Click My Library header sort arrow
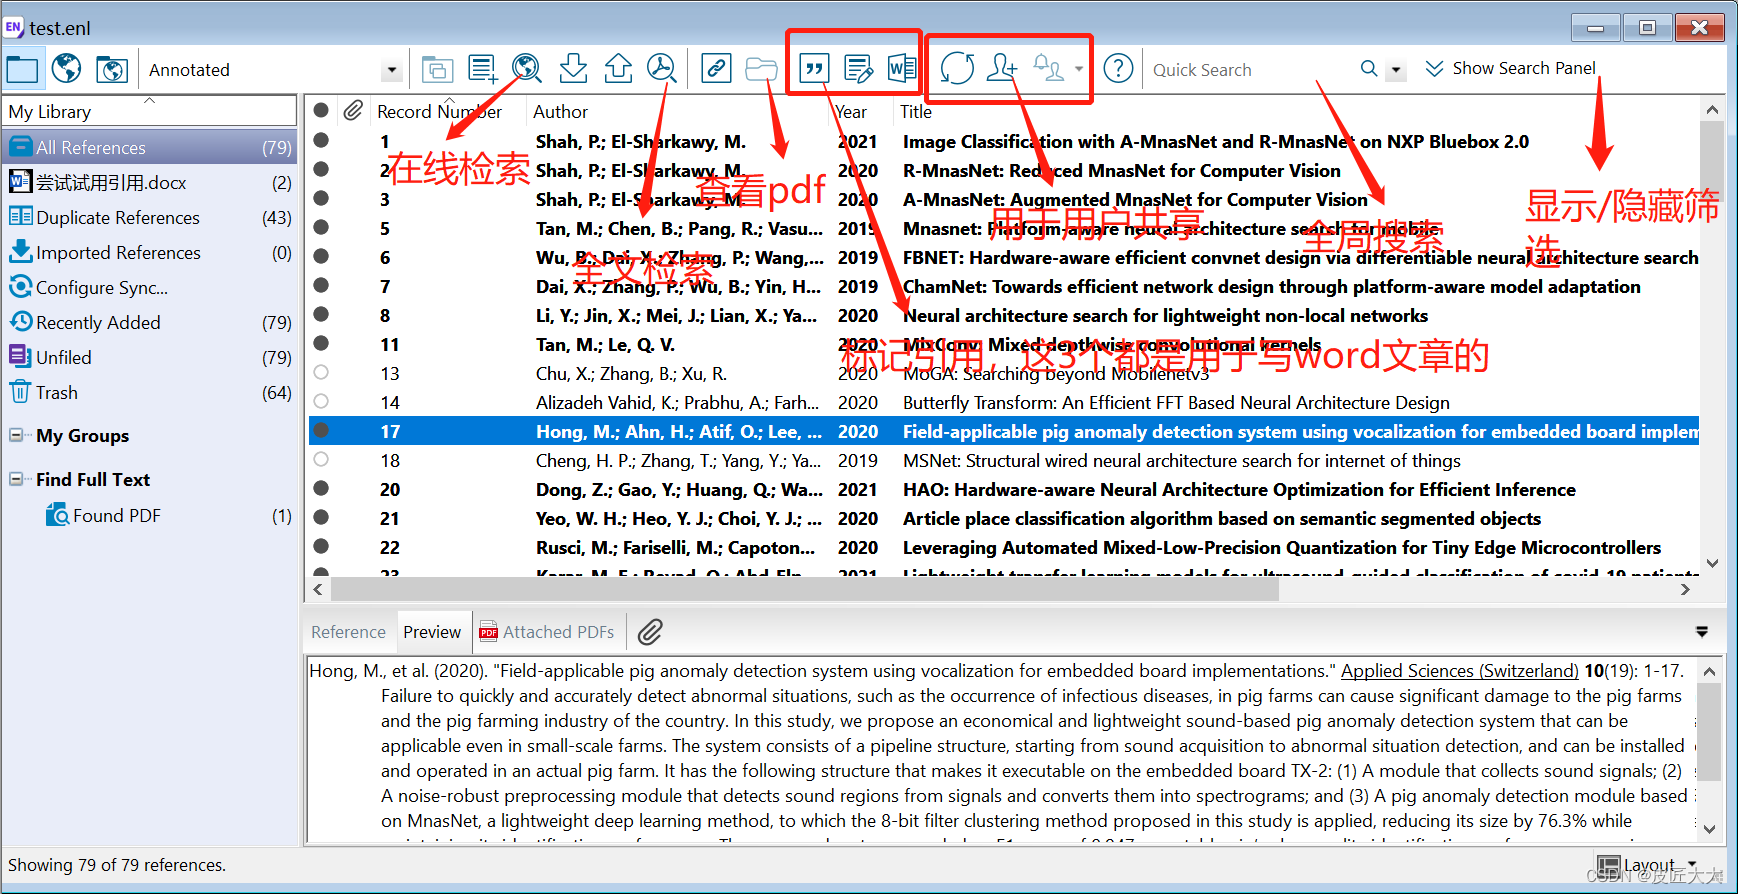The image size is (1738, 894). tap(150, 100)
